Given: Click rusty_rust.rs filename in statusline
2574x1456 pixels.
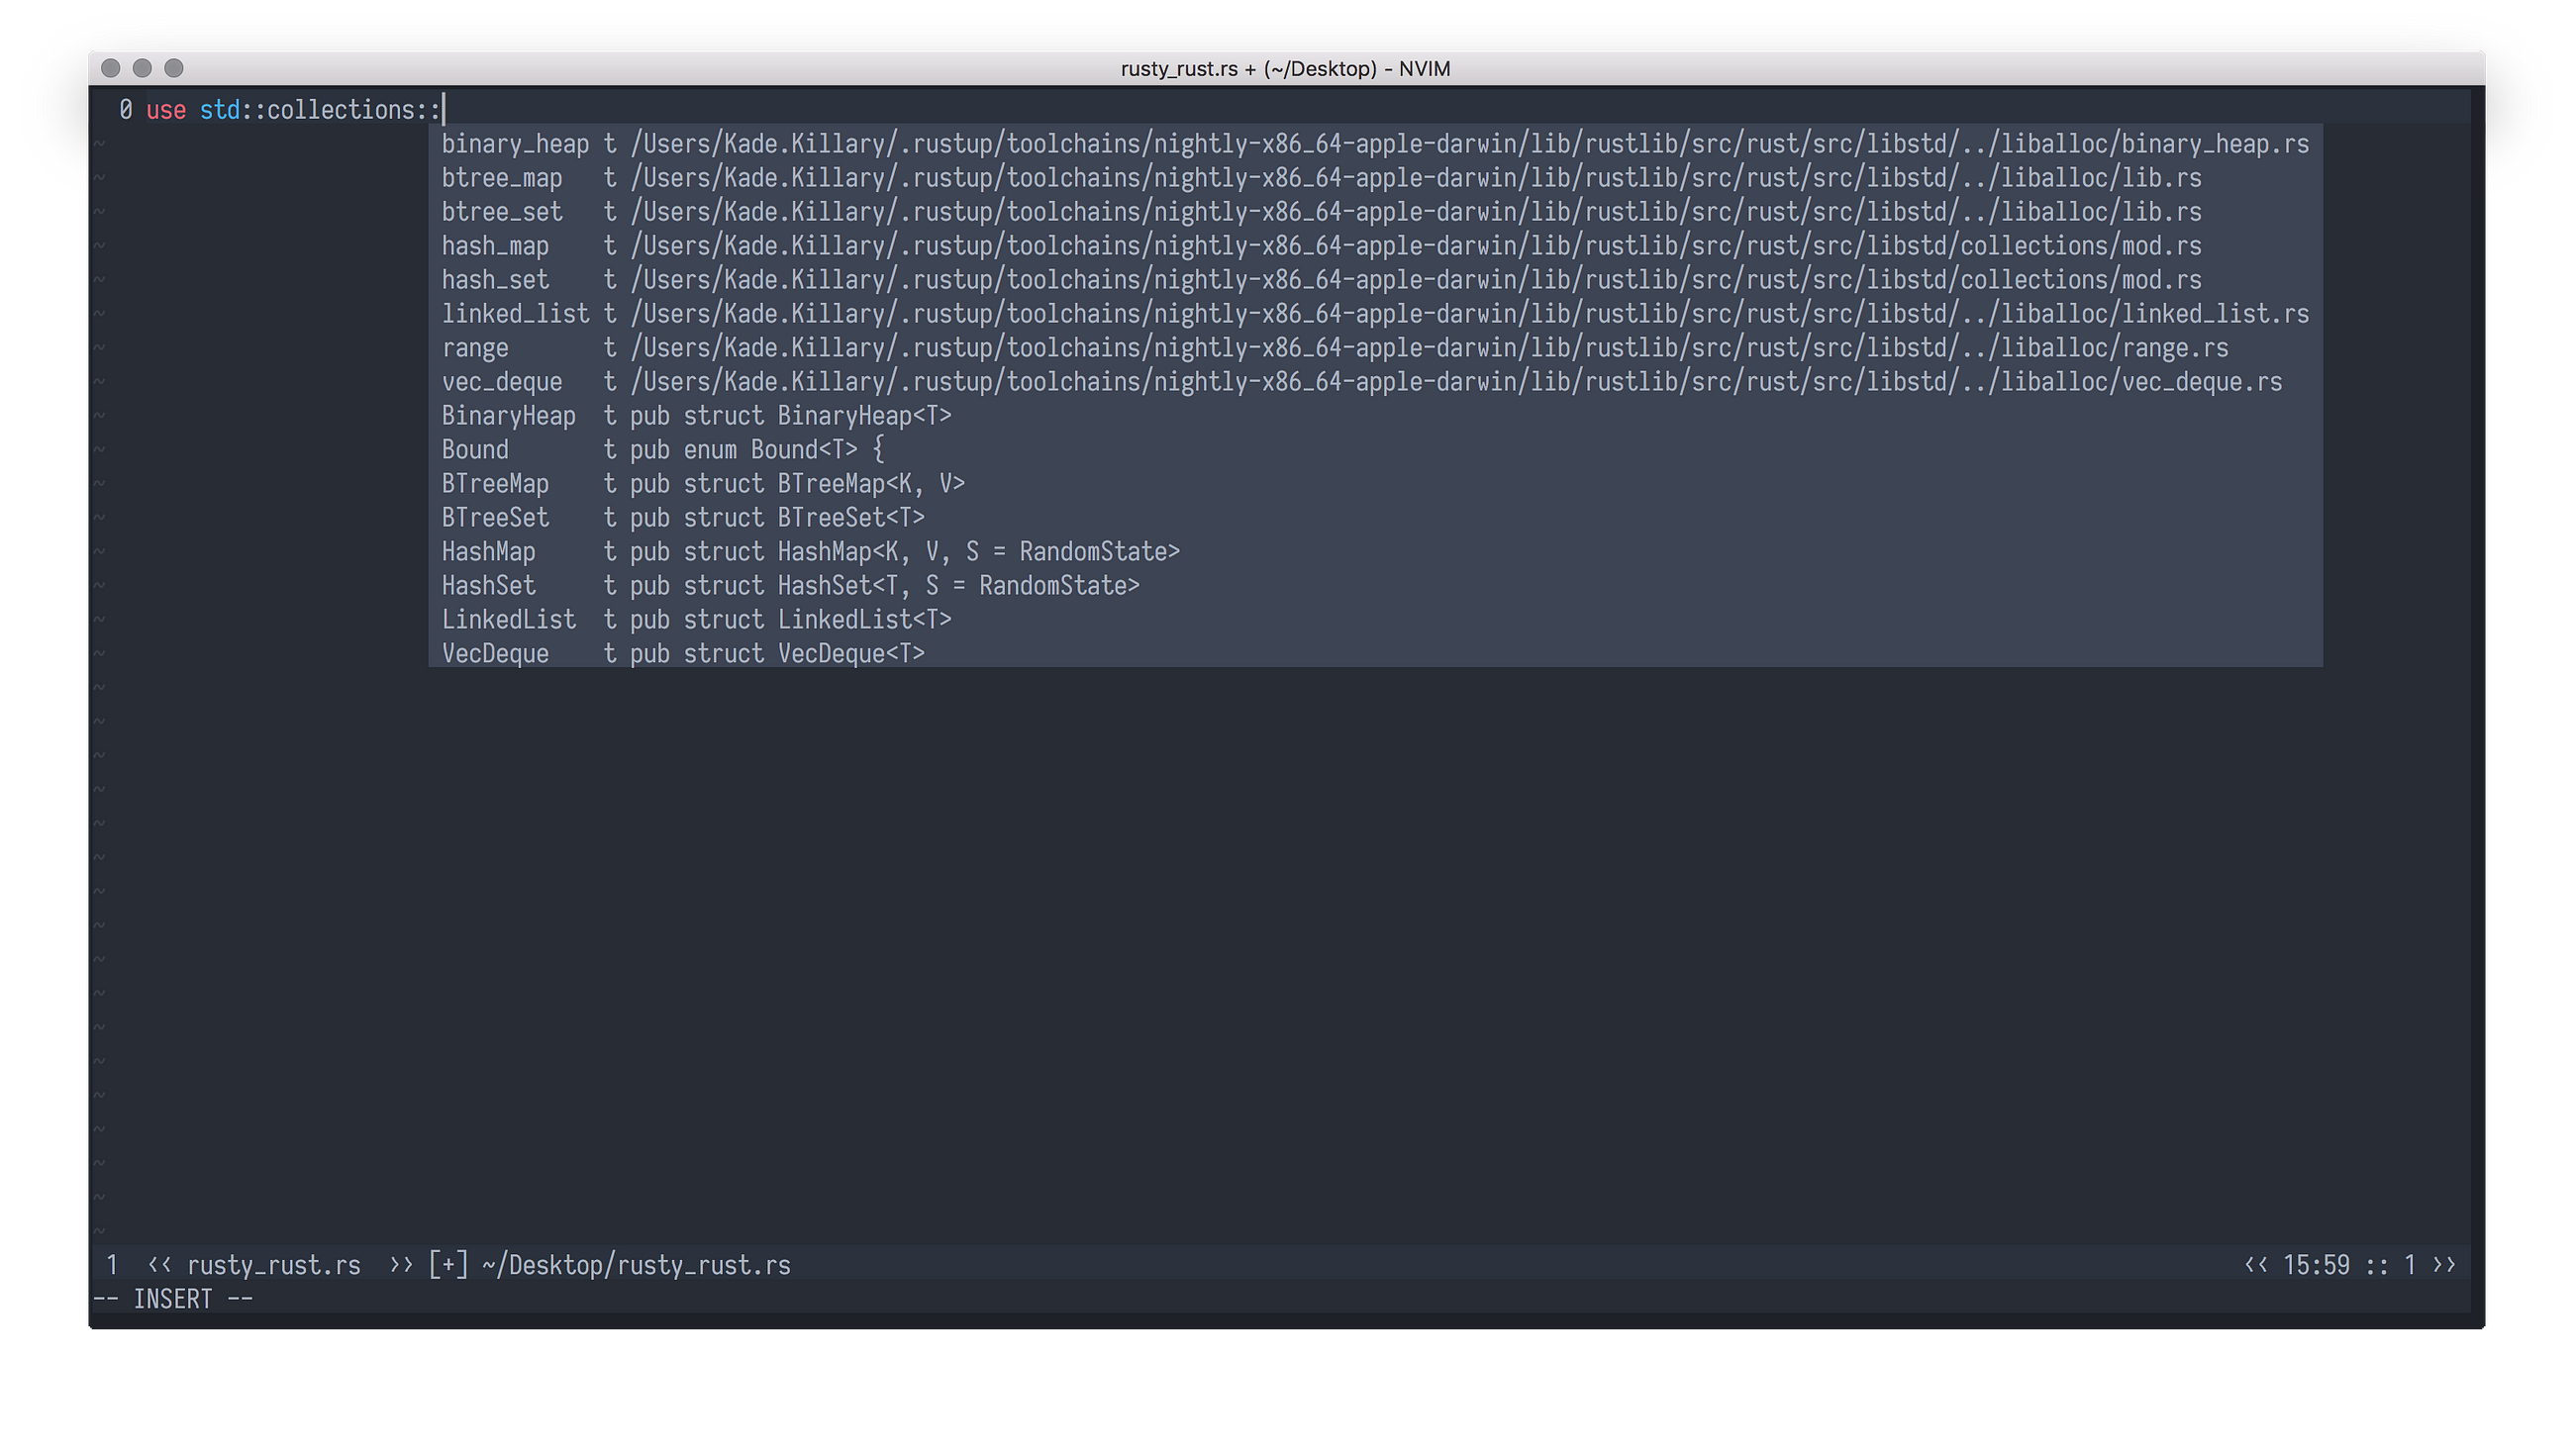Looking at the screenshot, I should (273, 1265).
